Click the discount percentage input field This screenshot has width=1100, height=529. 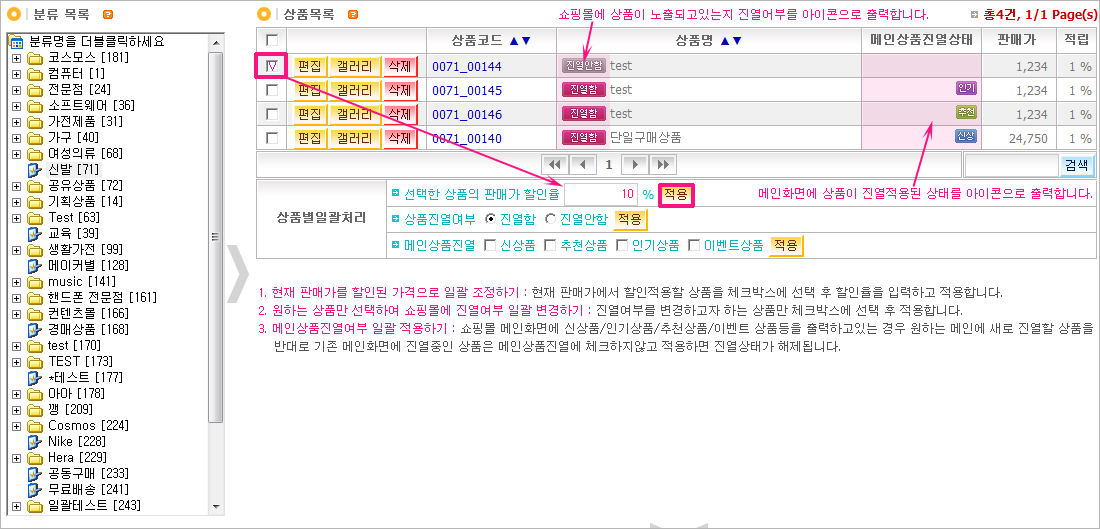coord(600,193)
